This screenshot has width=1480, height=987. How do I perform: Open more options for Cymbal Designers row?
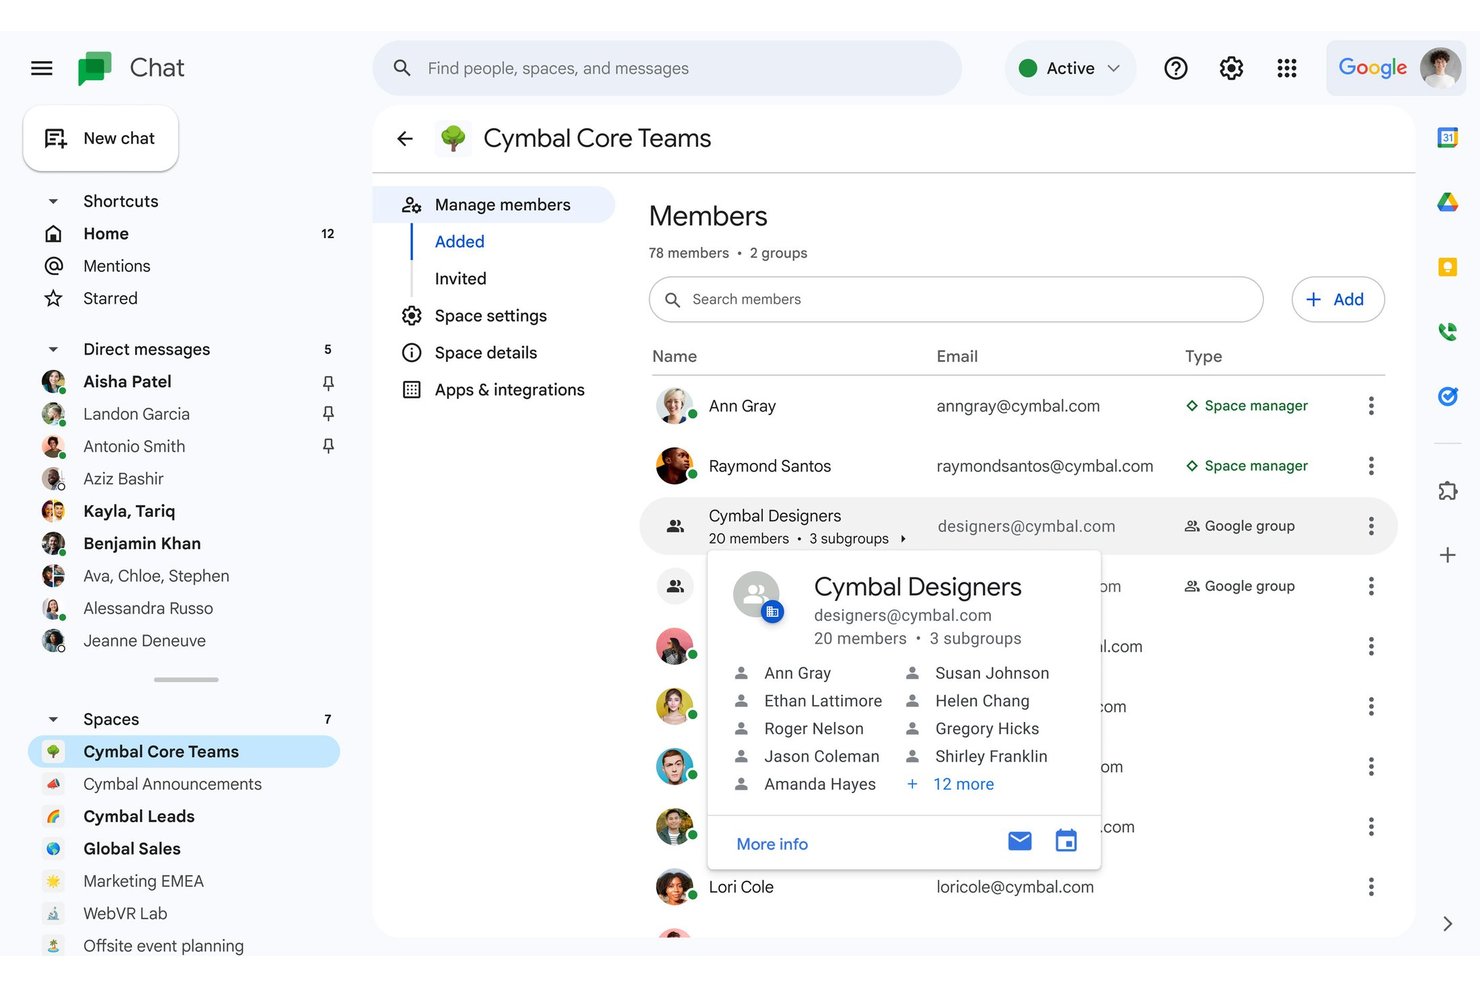(1371, 526)
